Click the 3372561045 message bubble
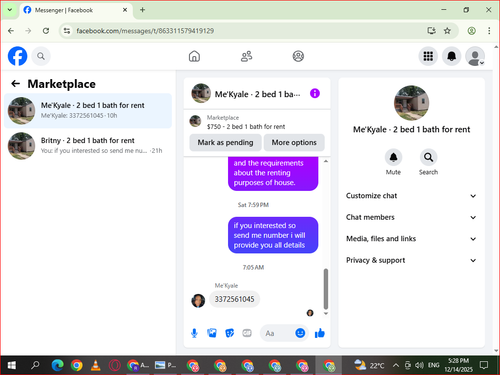Viewport: 500px width, 375px height. (x=234, y=299)
